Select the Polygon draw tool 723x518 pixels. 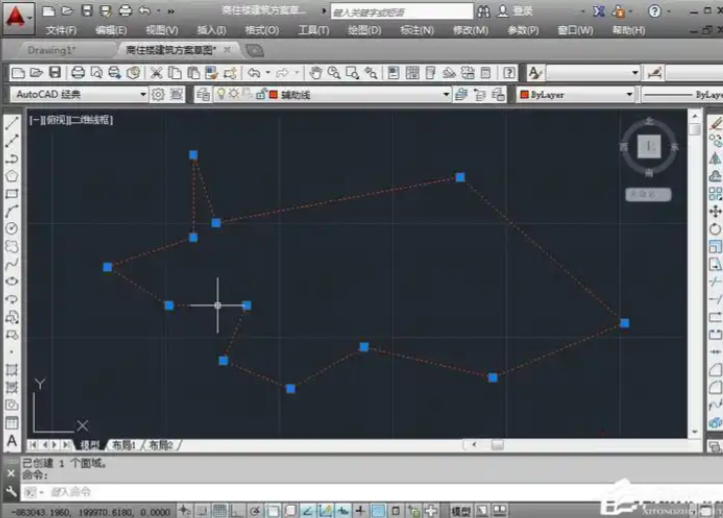coord(12,175)
